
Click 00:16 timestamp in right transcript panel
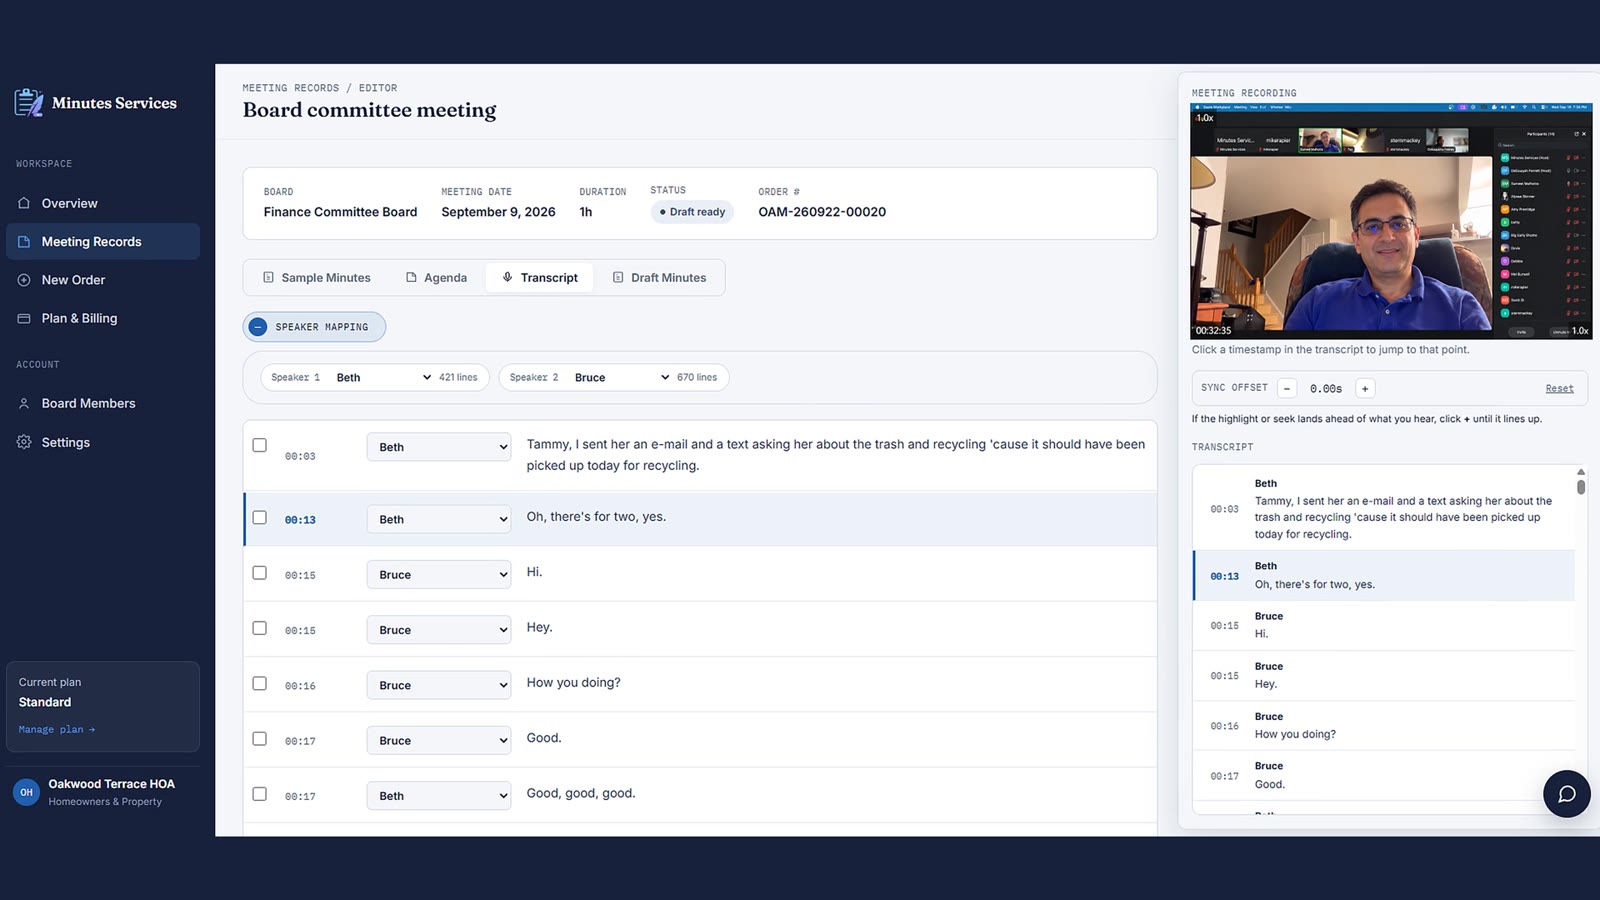(1224, 726)
